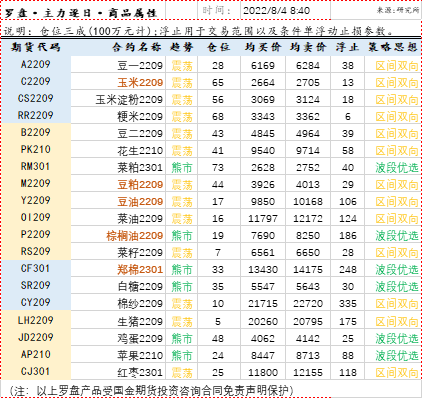Select futures code cell CS2209
Image resolution: width=422 pixels, height=398 pixels.
[35, 98]
